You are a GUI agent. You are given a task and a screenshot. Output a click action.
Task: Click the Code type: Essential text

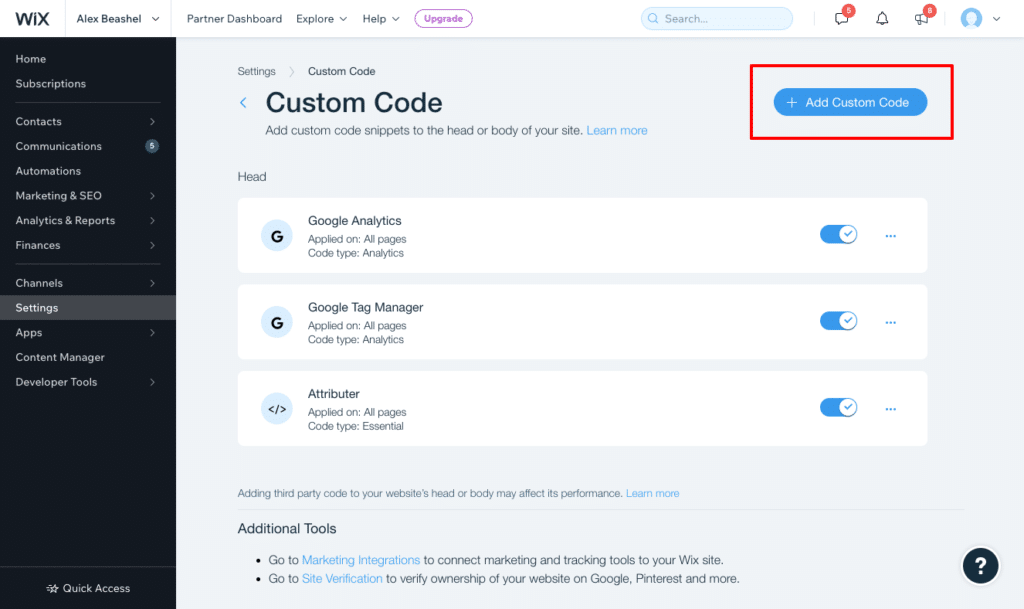tap(356, 426)
